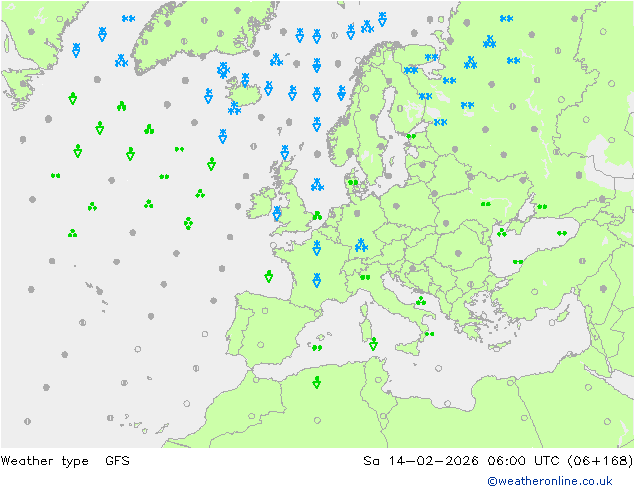Viewport: 634px width, 490px height.
Task: Click the green rain dots on western Black Sea
Action: (518, 262)
